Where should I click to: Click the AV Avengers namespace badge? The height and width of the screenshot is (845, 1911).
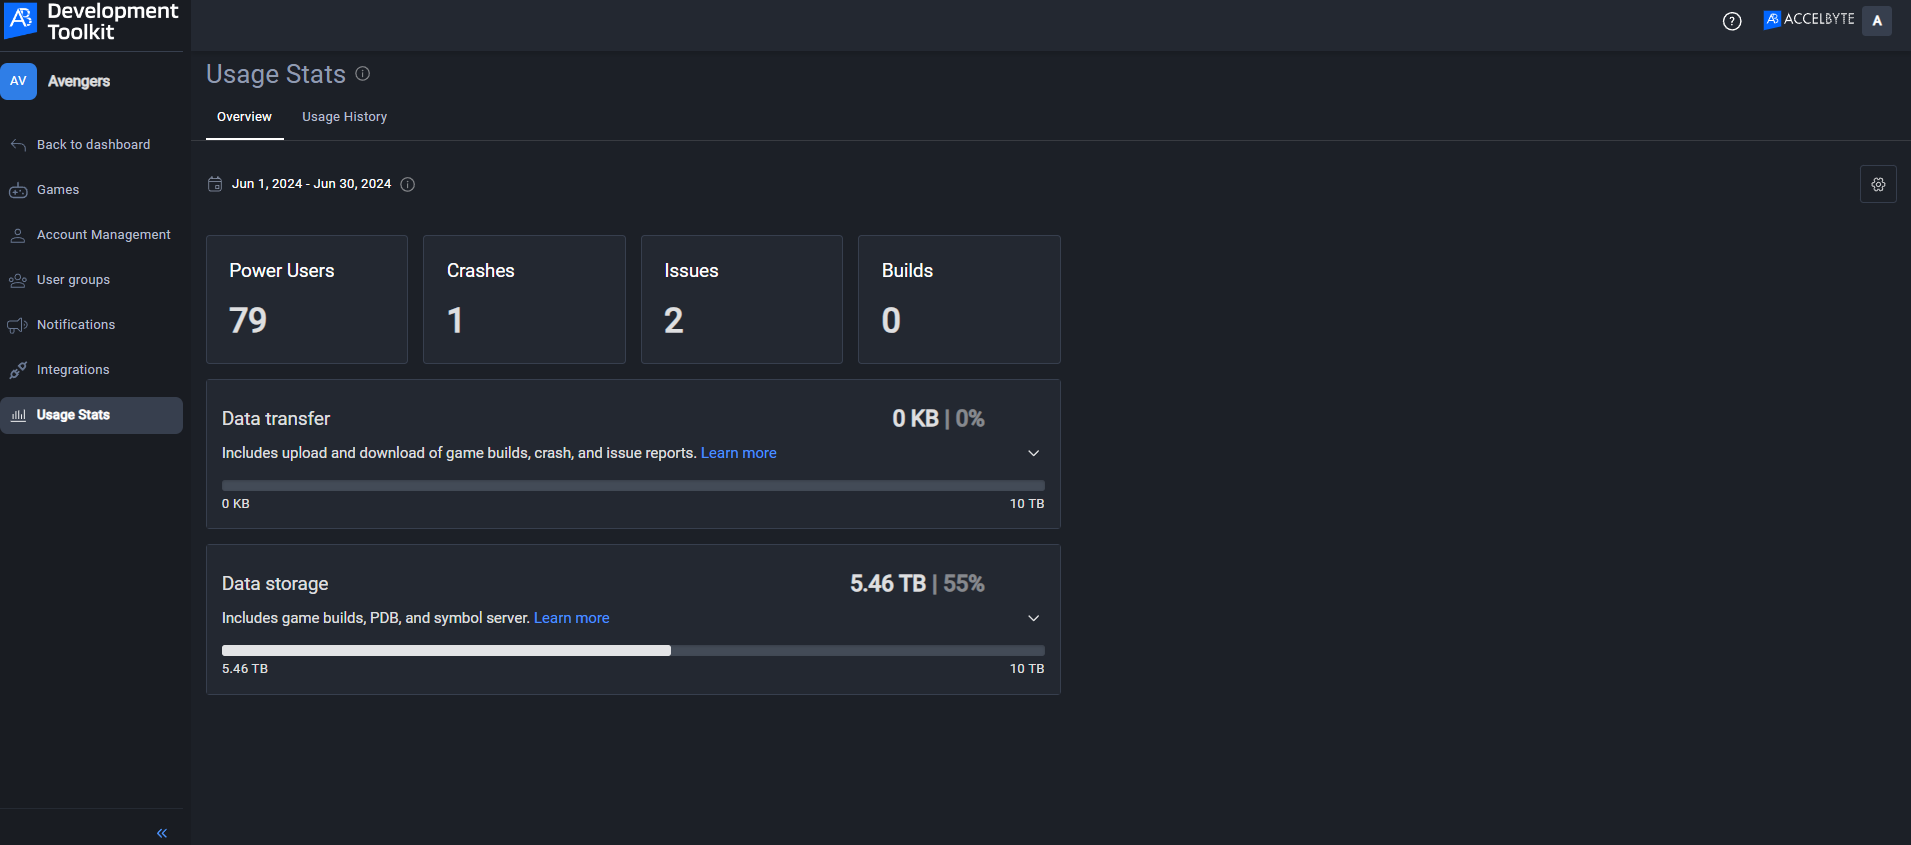tap(18, 81)
